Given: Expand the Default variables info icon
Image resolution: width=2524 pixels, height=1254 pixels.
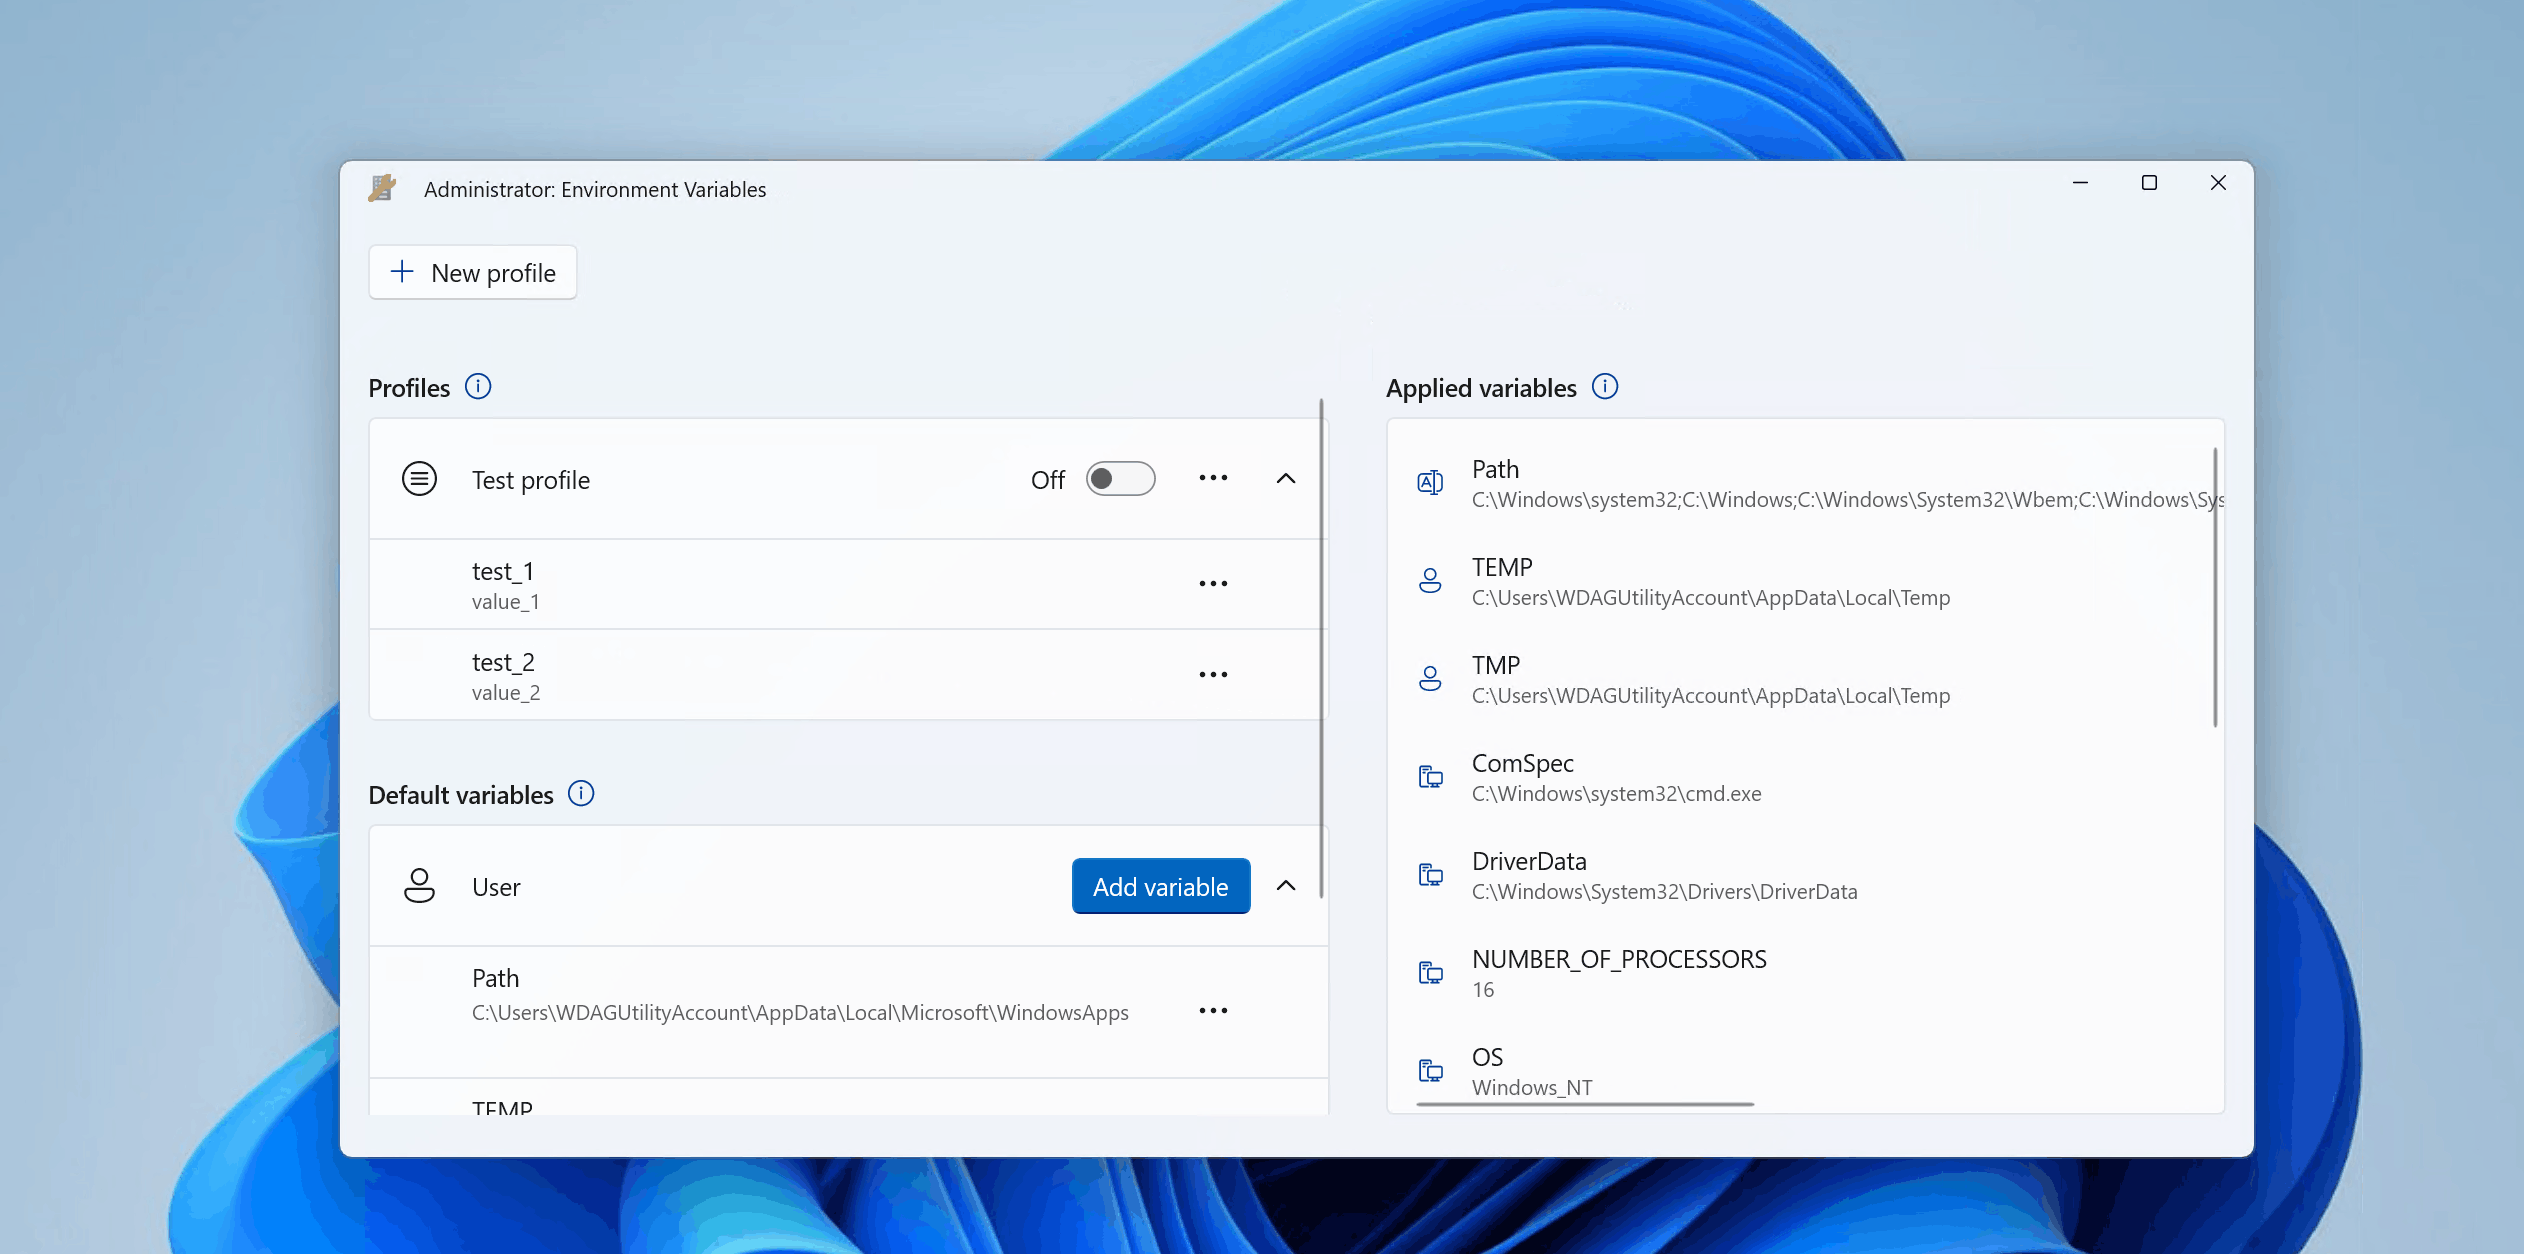Looking at the screenshot, I should [584, 794].
